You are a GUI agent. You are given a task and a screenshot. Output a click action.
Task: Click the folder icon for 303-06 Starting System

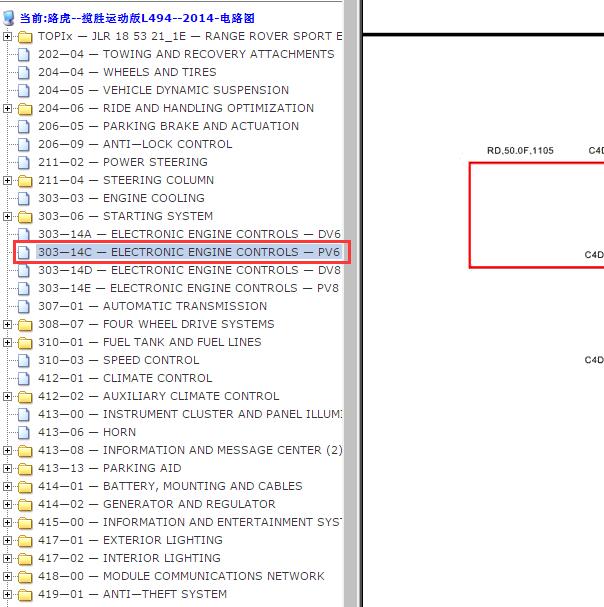25,217
